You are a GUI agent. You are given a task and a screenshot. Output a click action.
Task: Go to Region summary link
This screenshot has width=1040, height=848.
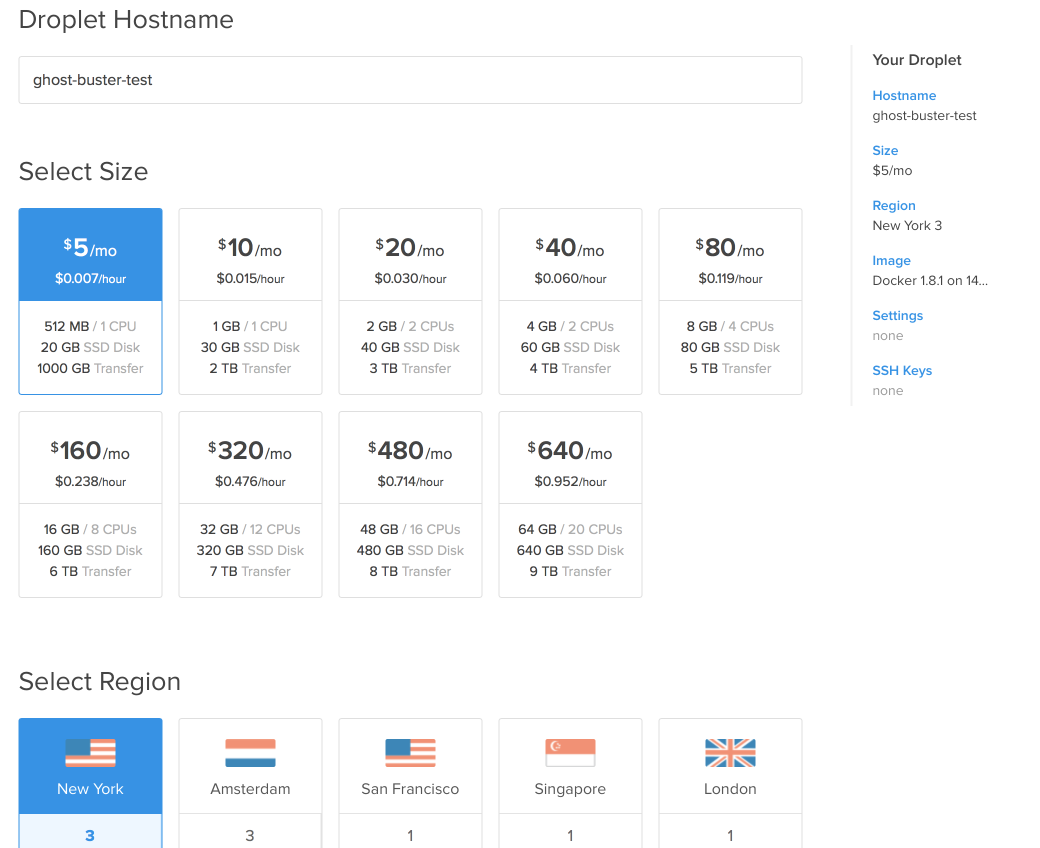click(x=893, y=206)
